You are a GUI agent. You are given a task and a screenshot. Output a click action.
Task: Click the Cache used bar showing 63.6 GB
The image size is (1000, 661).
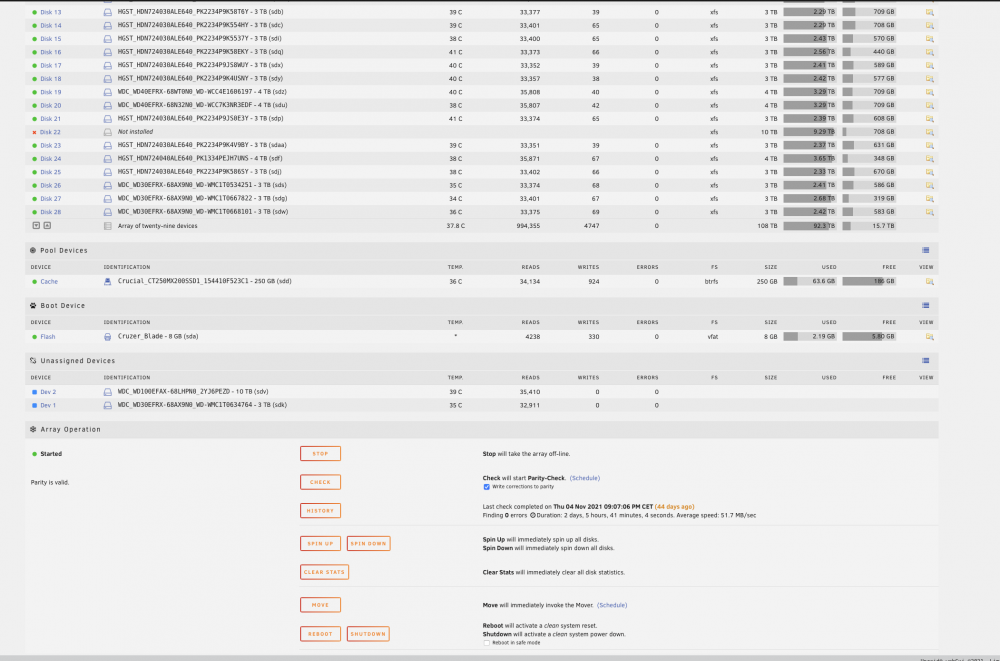pos(810,281)
